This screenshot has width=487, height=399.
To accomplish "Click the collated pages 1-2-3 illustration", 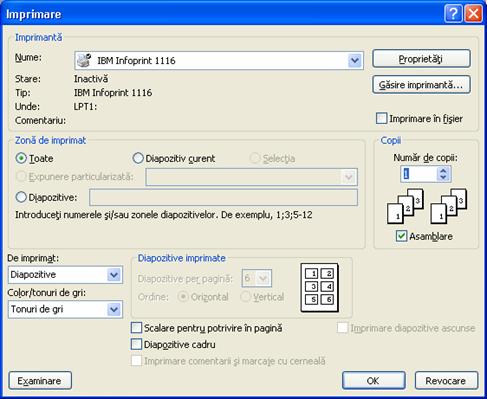I will coord(427,206).
